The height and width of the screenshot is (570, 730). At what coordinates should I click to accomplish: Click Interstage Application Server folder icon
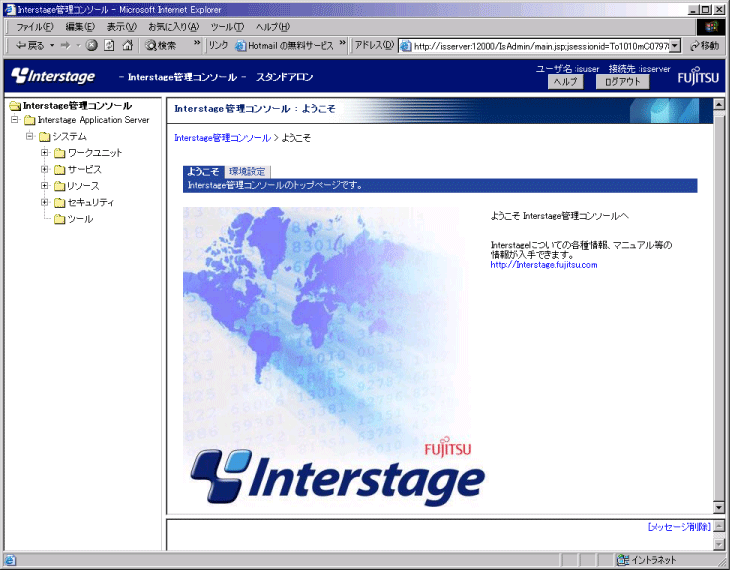click(x=30, y=120)
